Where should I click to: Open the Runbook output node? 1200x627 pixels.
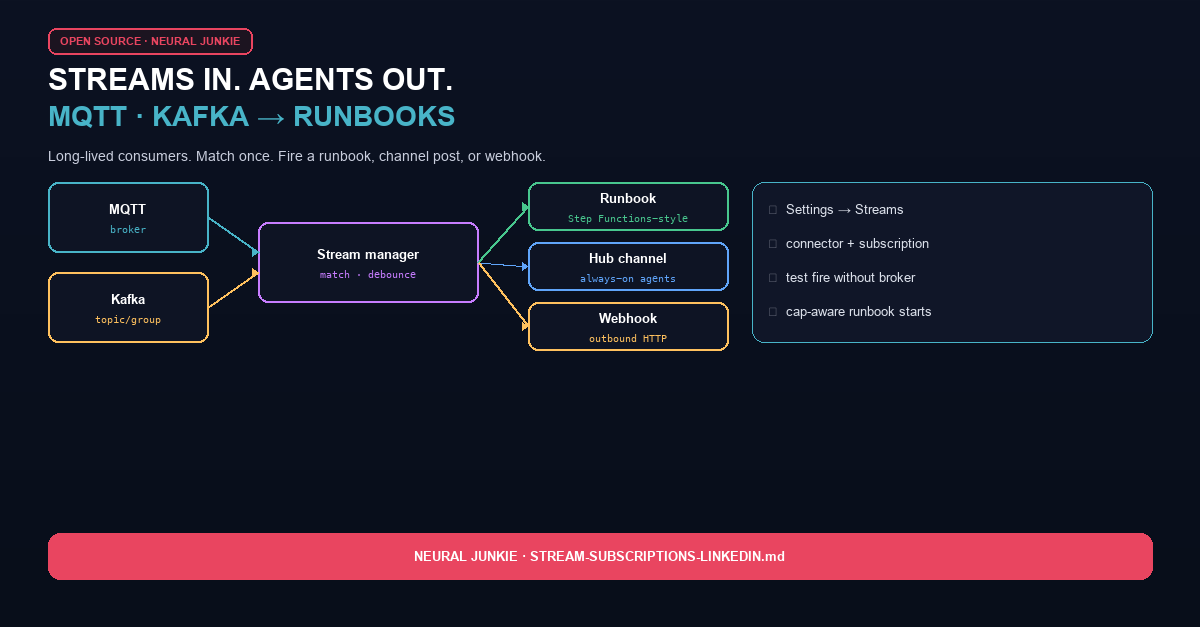tap(628, 206)
